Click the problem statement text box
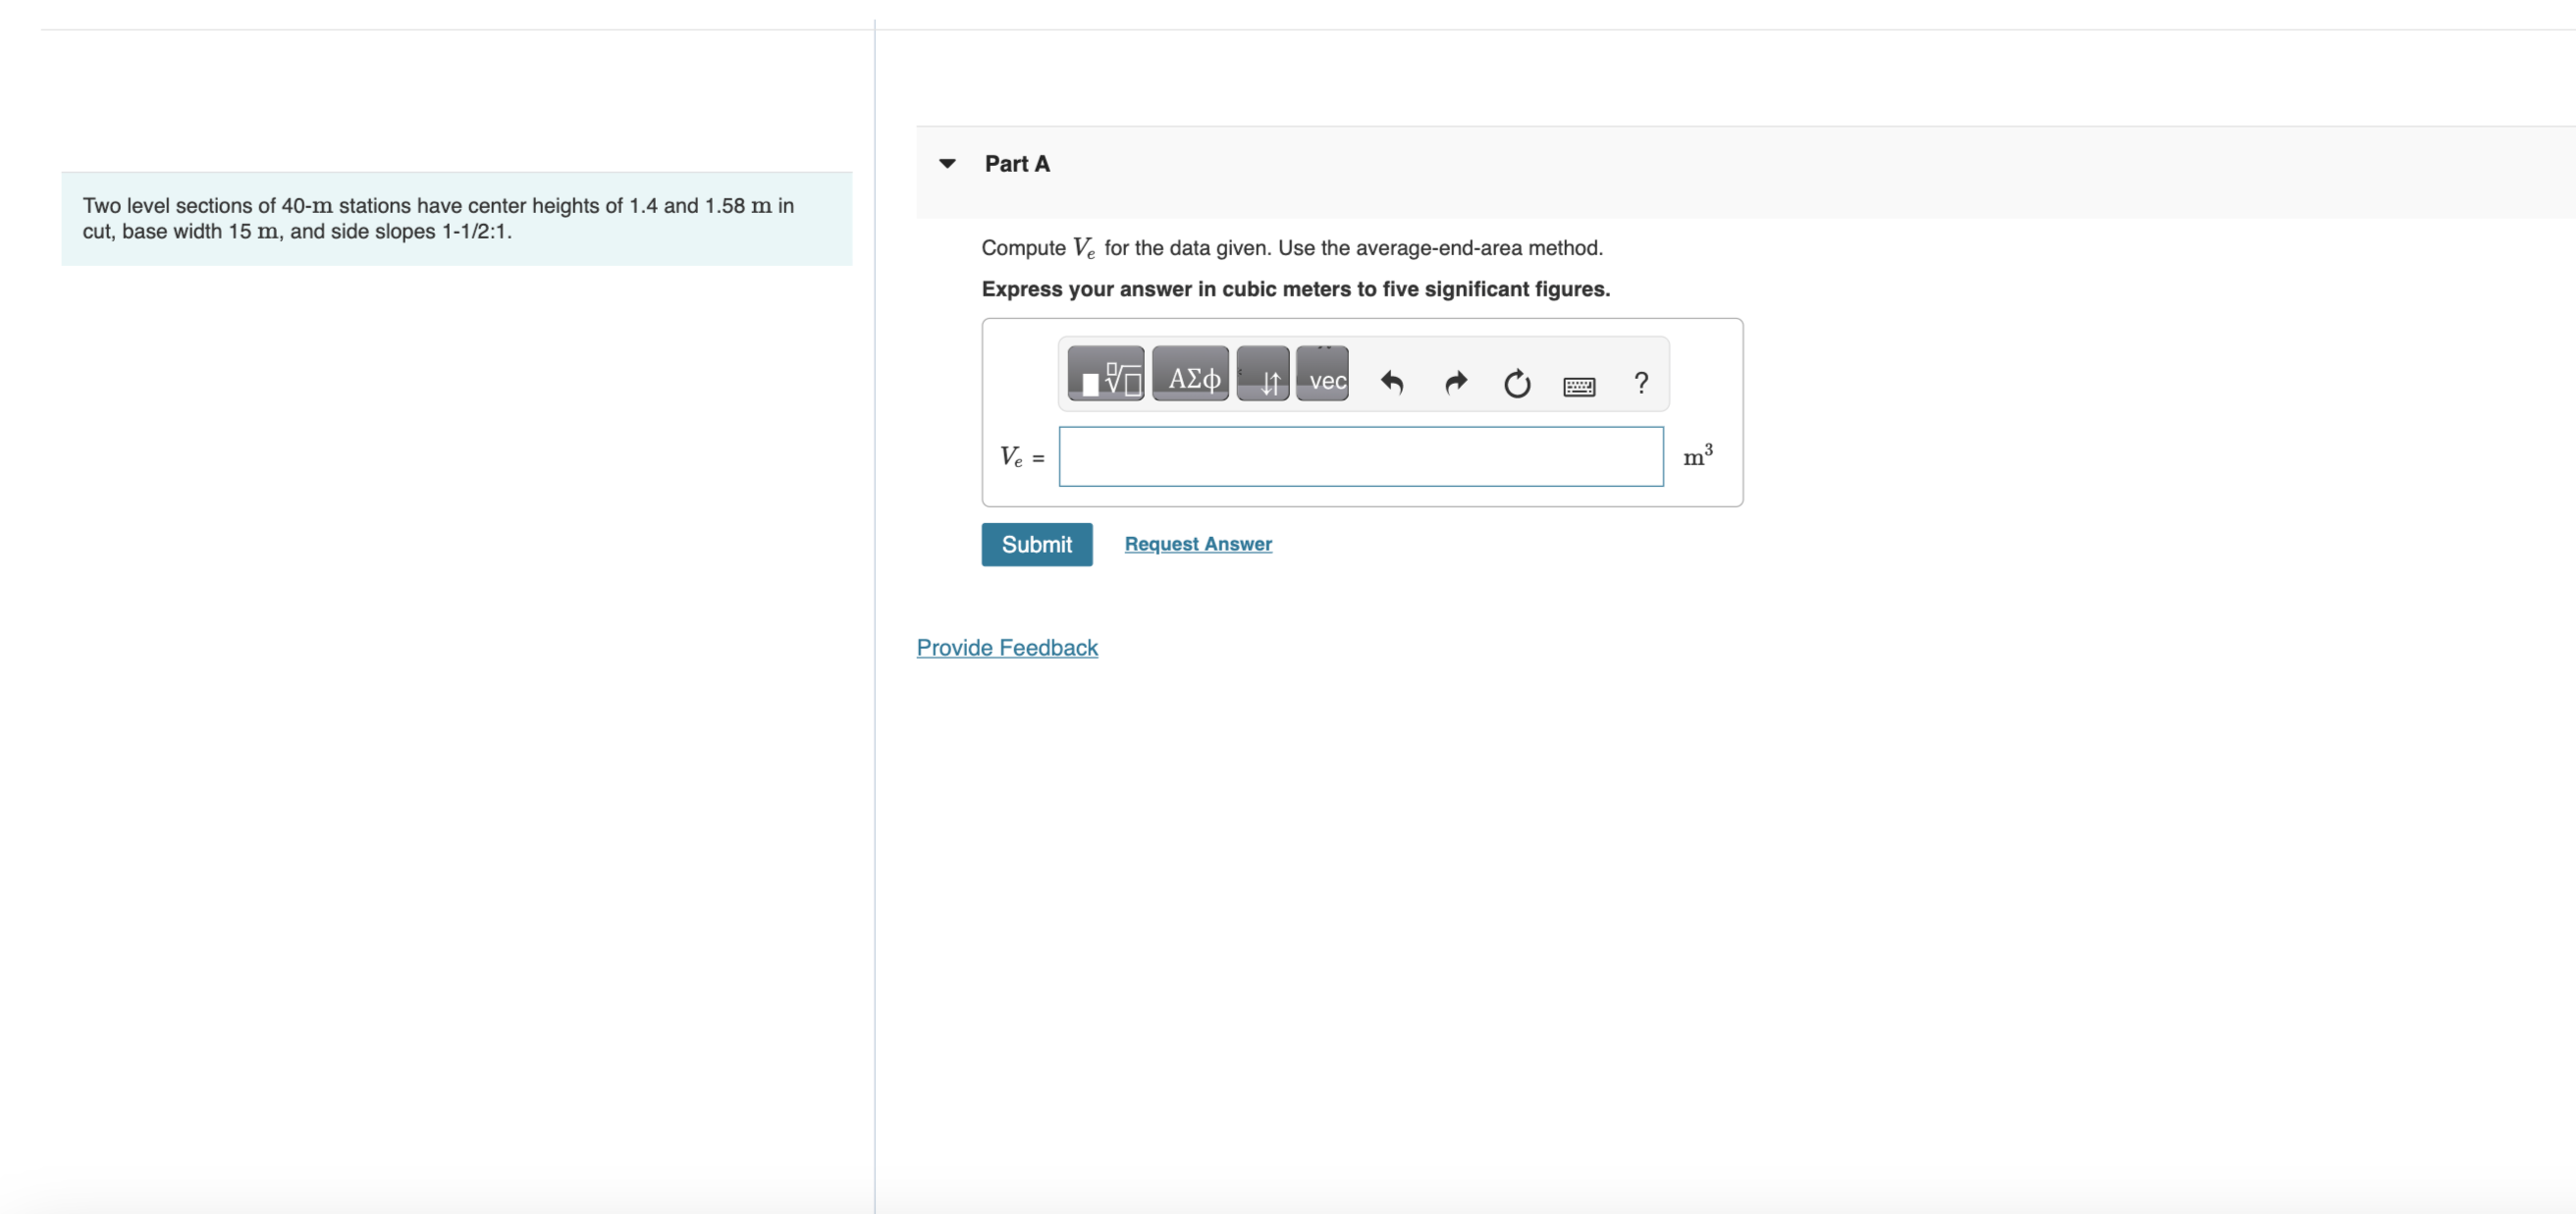The image size is (2576, 1214). click(x=456, y=218)
